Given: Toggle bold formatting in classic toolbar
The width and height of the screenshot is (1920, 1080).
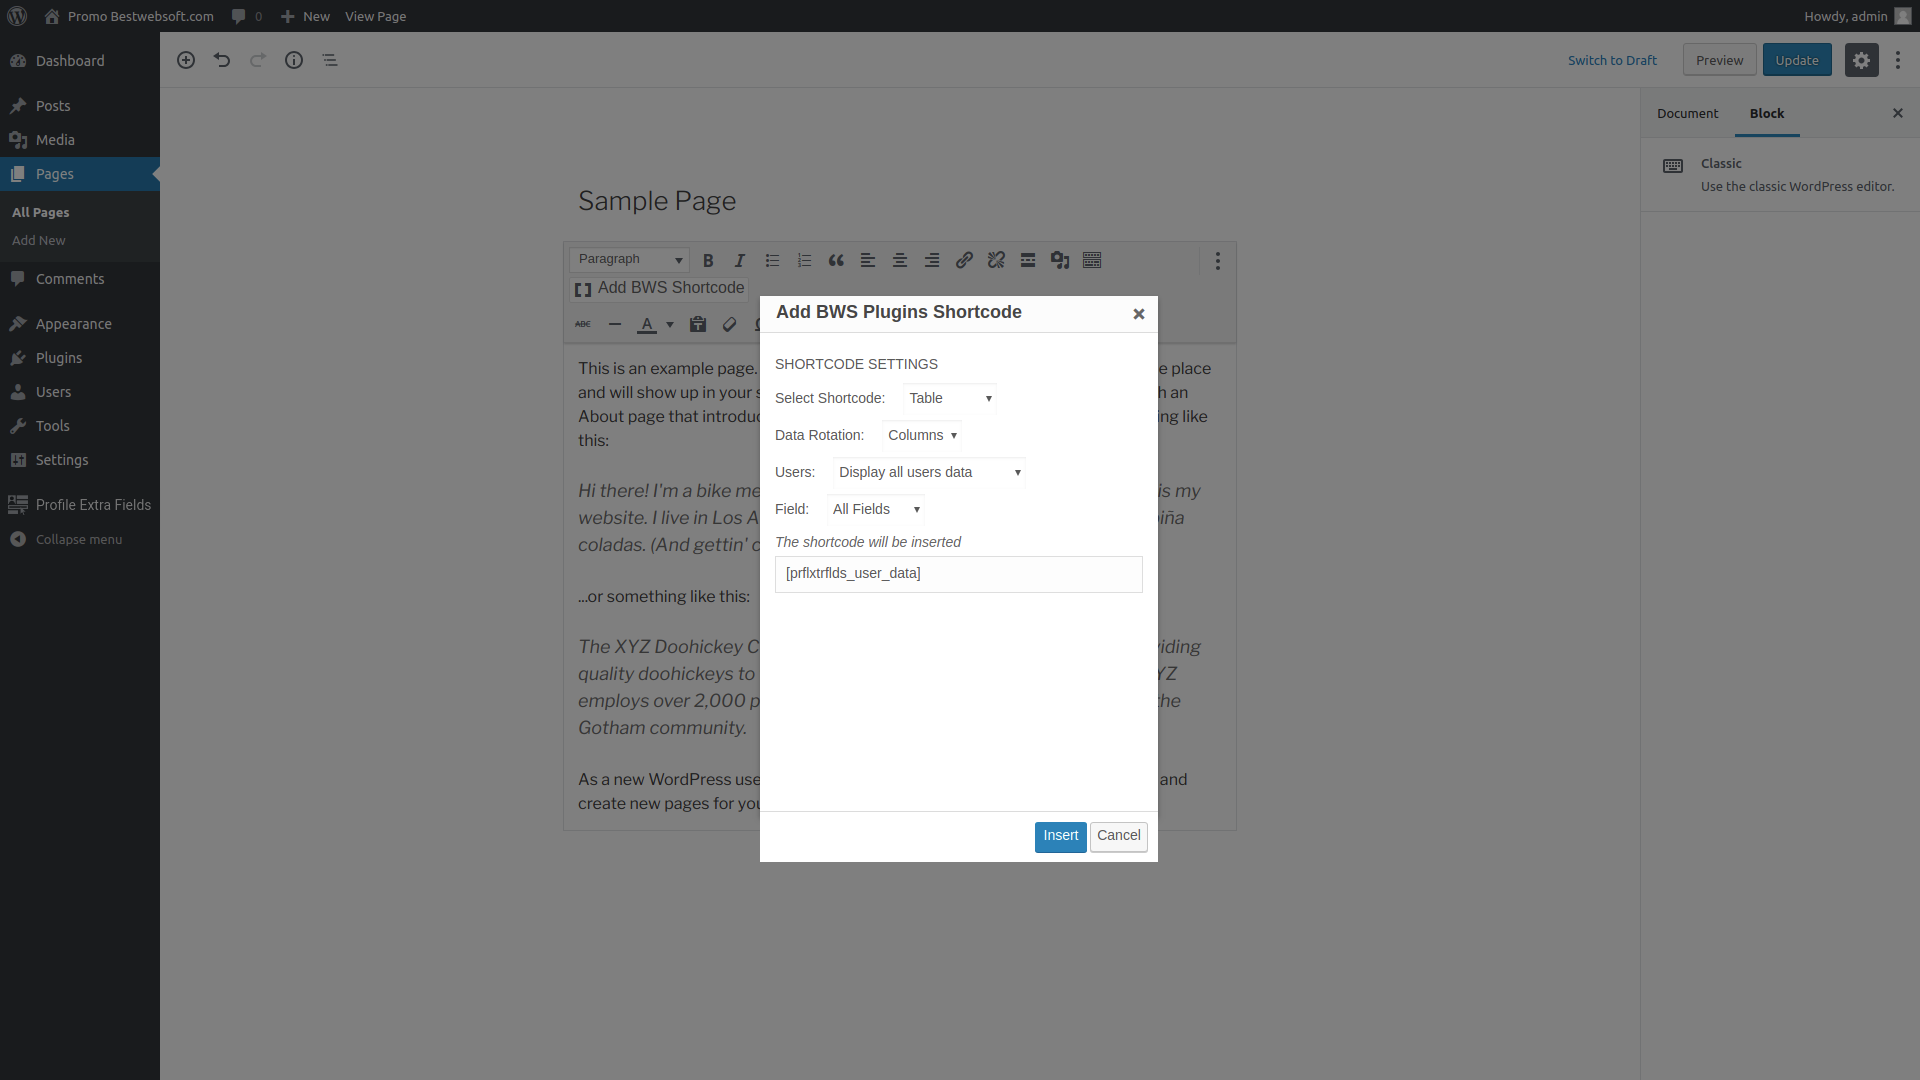Looking at the screenshot, I should coord(708,261).
